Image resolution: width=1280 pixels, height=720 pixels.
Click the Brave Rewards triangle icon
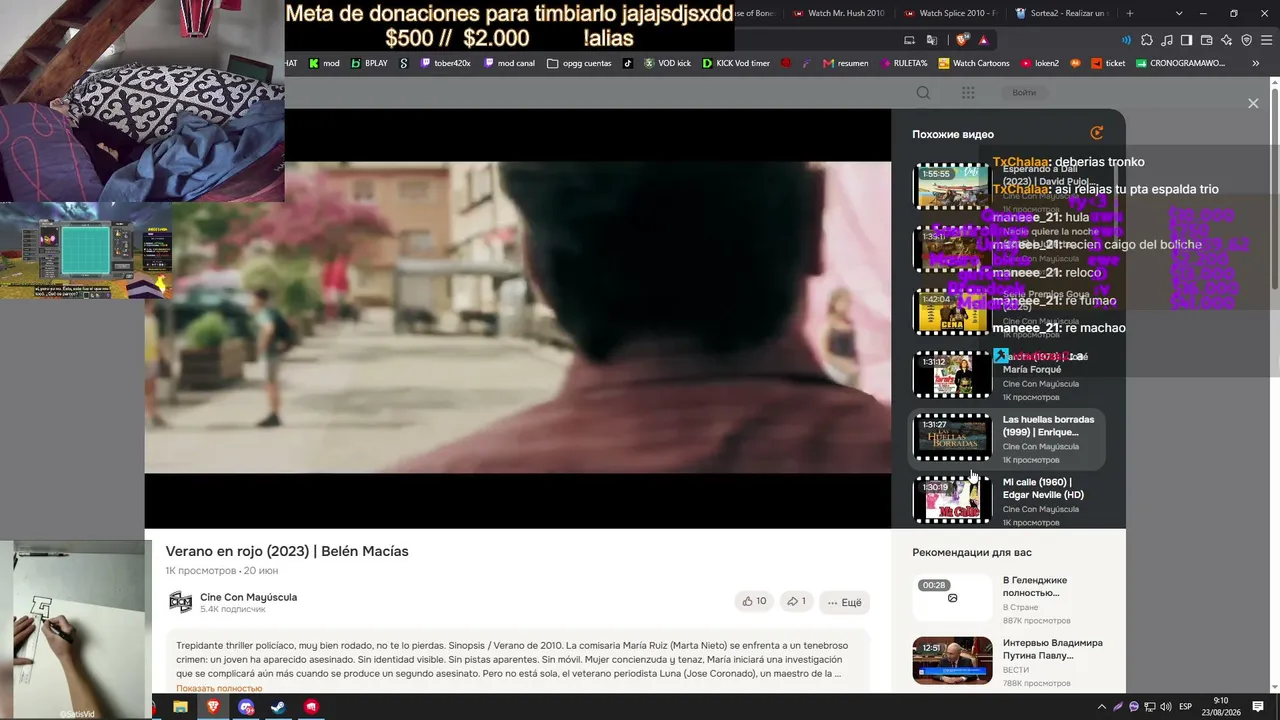click(984, 40)
